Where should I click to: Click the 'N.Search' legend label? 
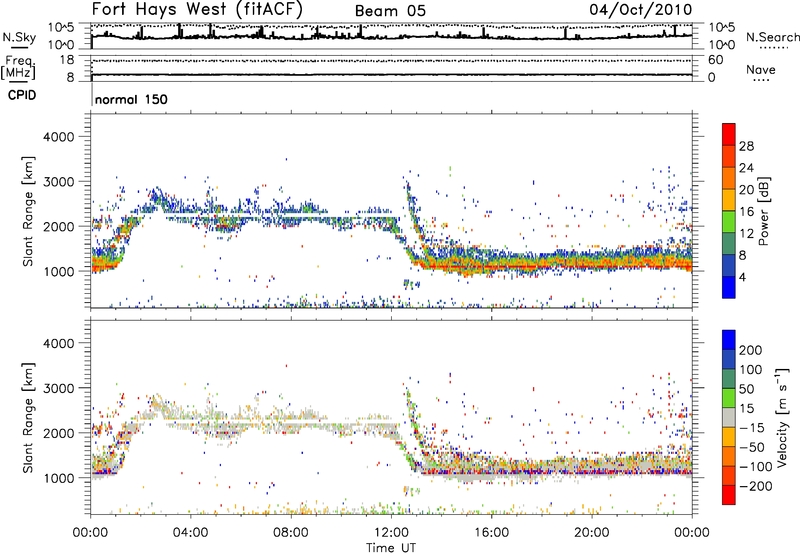pos(772,37)
